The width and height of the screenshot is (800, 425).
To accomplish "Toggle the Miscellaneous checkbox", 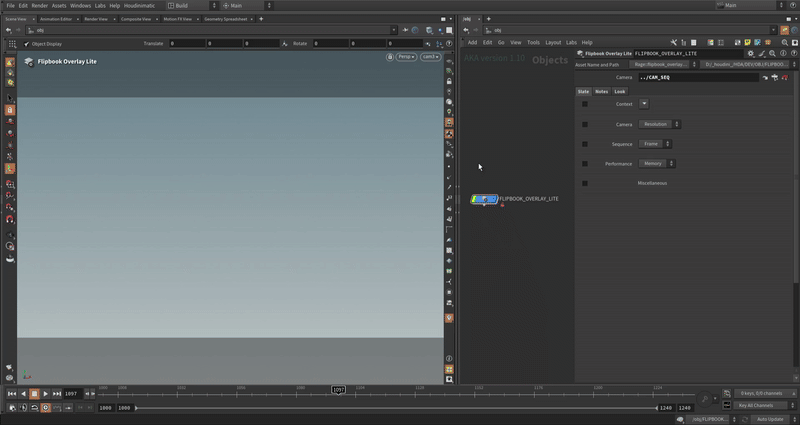I will [585, 183].
